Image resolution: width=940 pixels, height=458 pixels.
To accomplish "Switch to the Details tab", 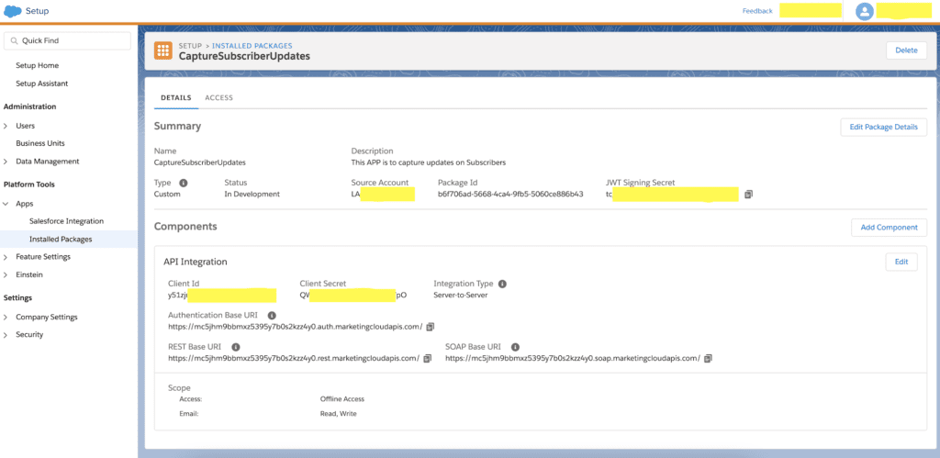I will tap(176, 98).
